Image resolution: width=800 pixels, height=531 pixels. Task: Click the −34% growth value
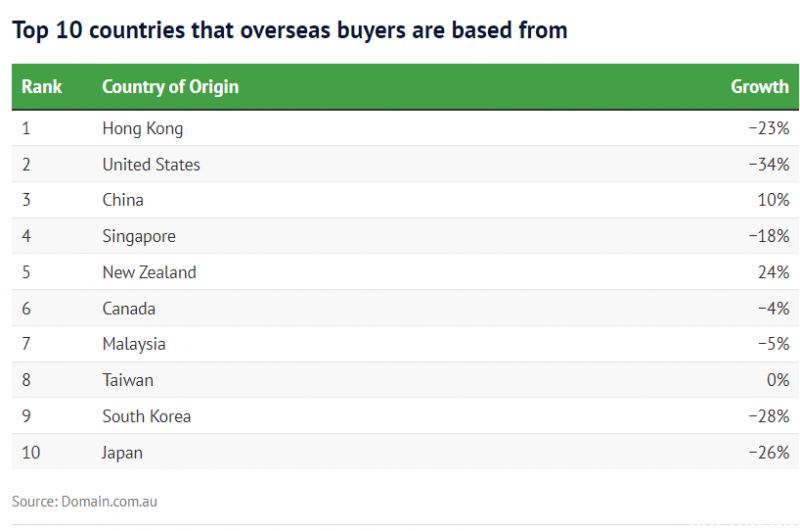(x=769, y=164)
